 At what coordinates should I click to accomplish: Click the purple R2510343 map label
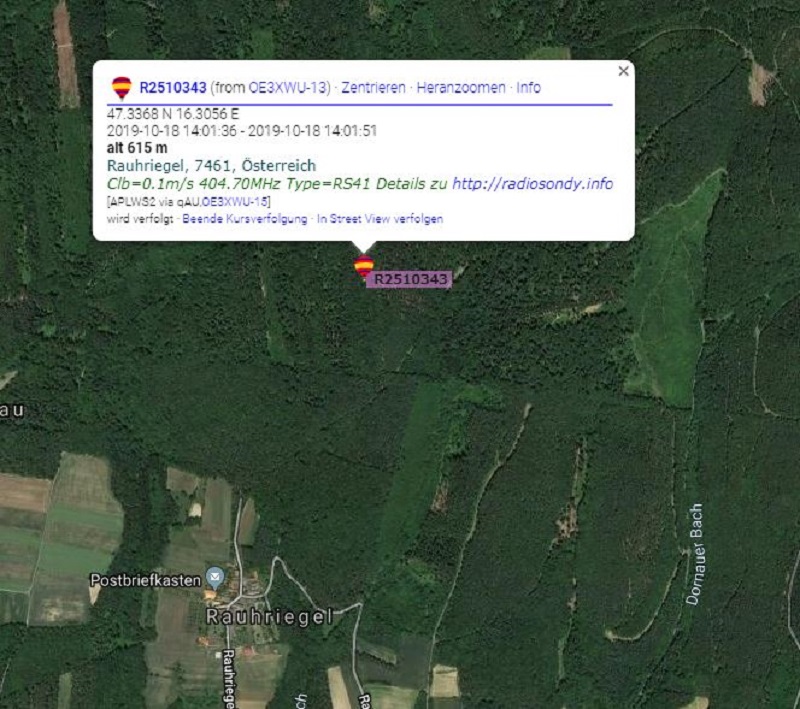[409, 280]
